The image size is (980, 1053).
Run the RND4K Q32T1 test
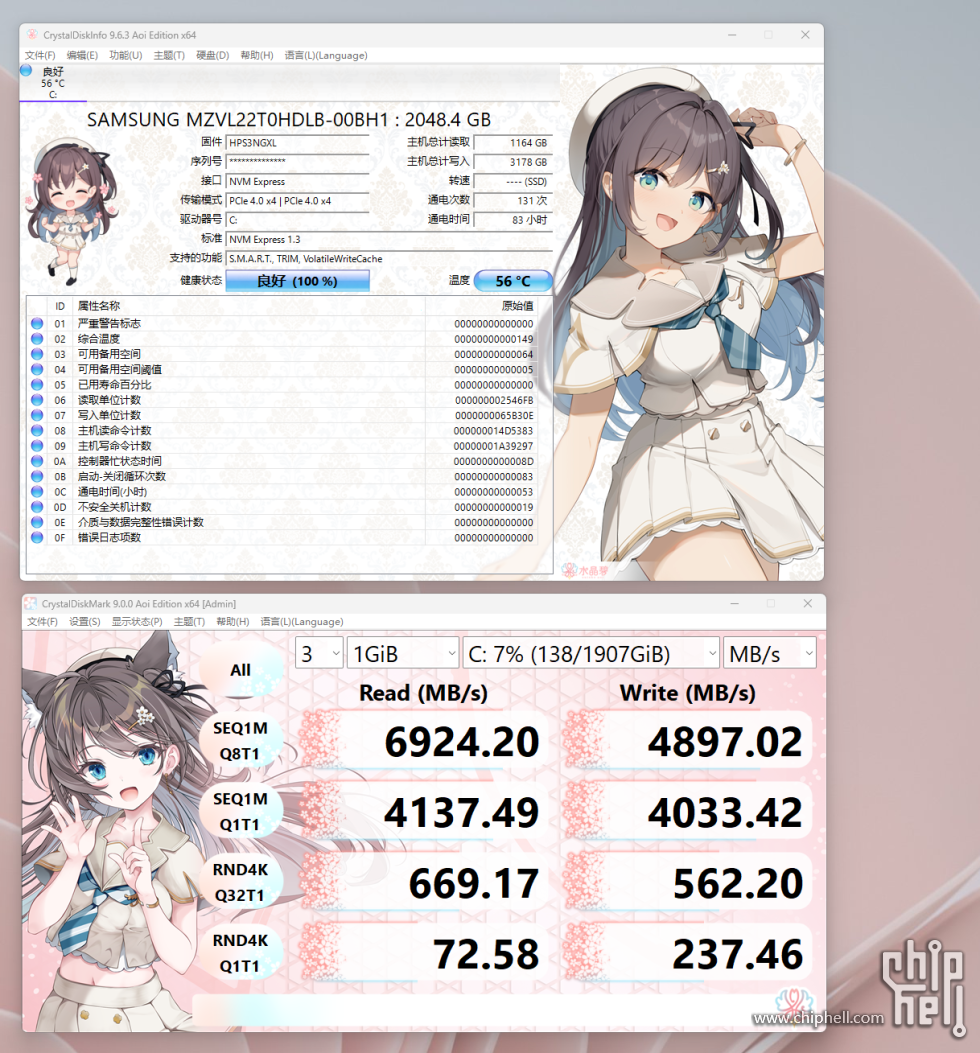point(240,882)
